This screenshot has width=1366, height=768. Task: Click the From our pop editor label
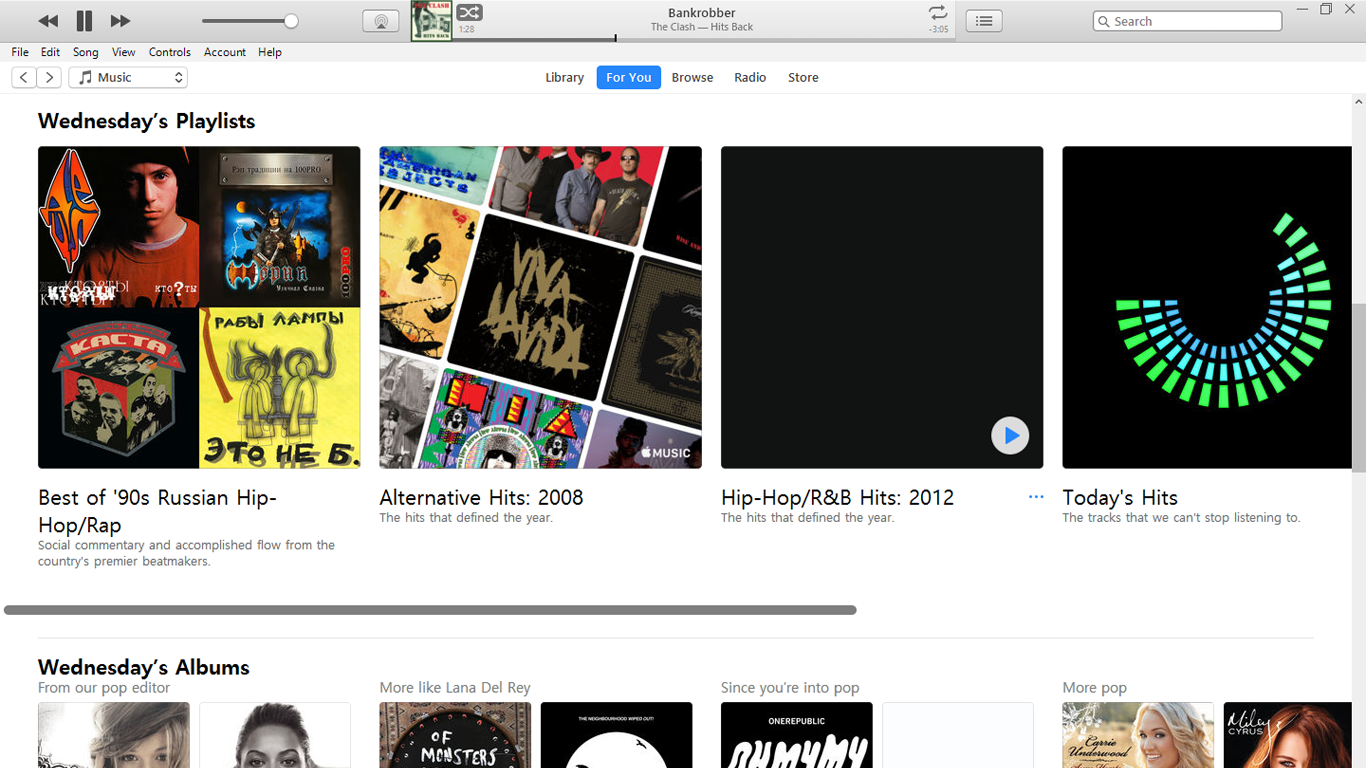point(104,688)
